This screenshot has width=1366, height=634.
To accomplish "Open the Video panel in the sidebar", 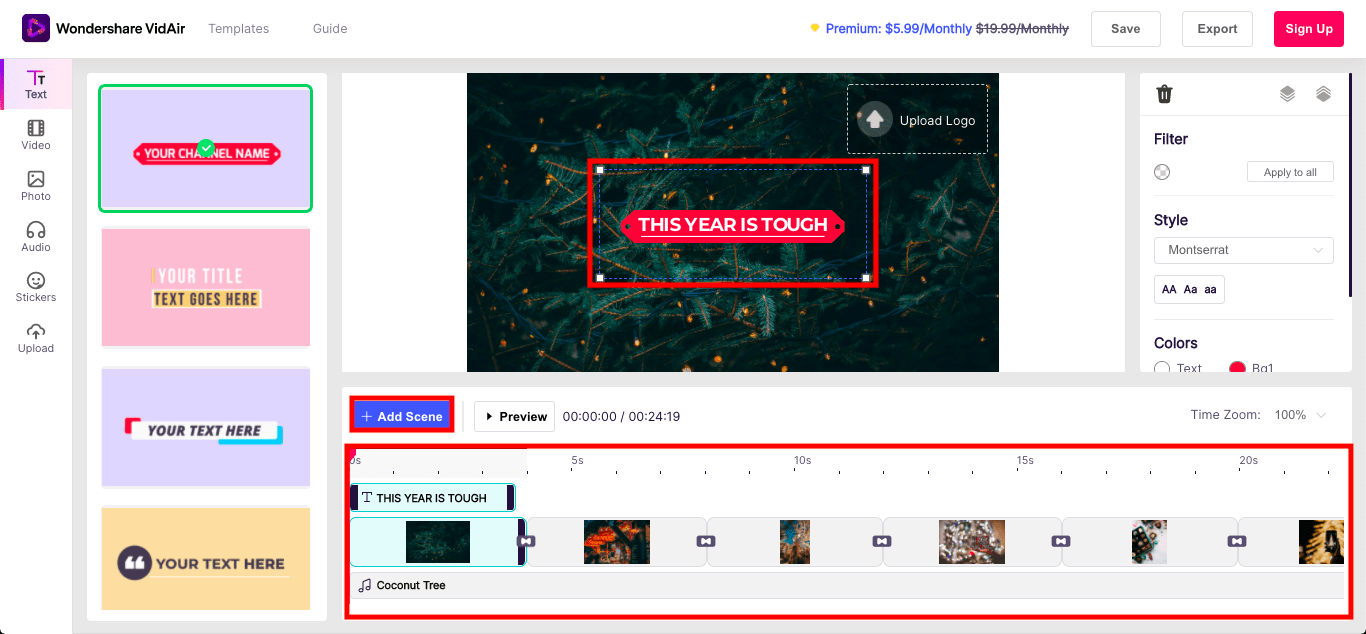I will pyautogui.click(x=36, y=135).
